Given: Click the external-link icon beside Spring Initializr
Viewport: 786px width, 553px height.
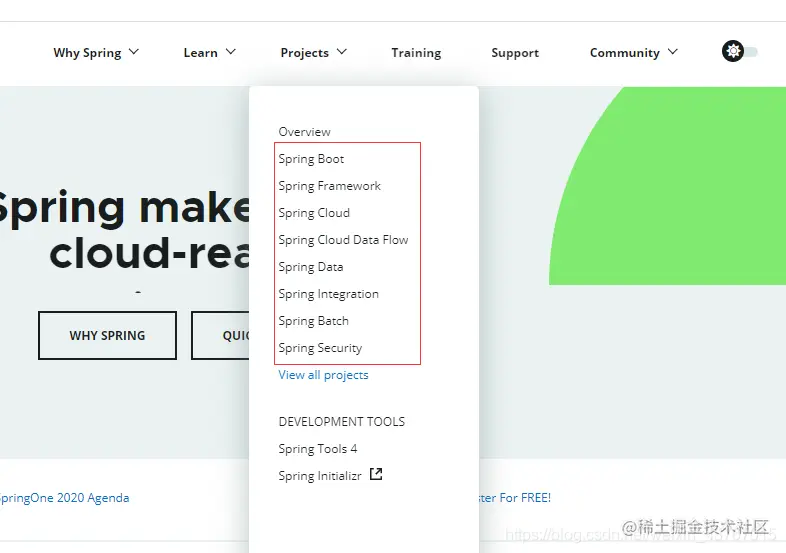Looking at the screenshot, I should [376, 474].
